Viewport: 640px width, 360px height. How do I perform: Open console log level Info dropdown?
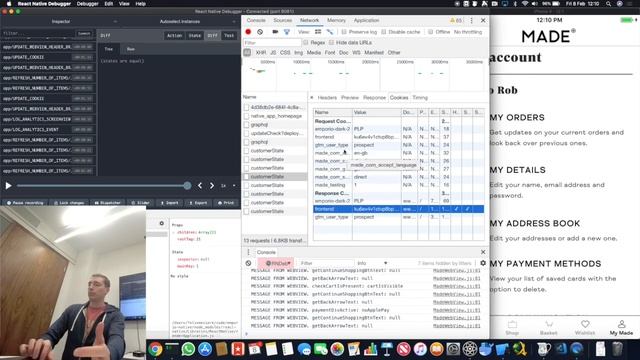pos(372,263)
